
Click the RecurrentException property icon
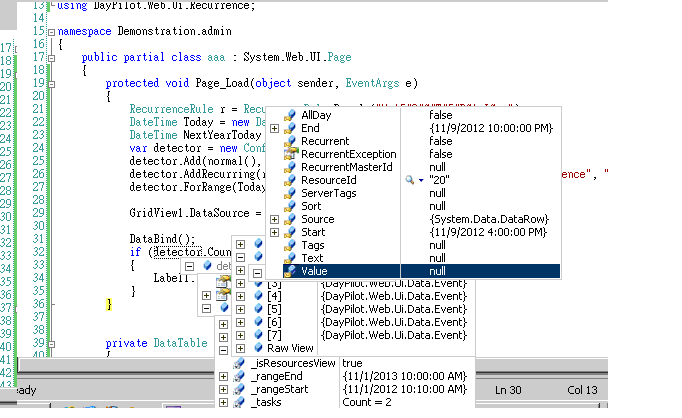click(x=291, y=154)
